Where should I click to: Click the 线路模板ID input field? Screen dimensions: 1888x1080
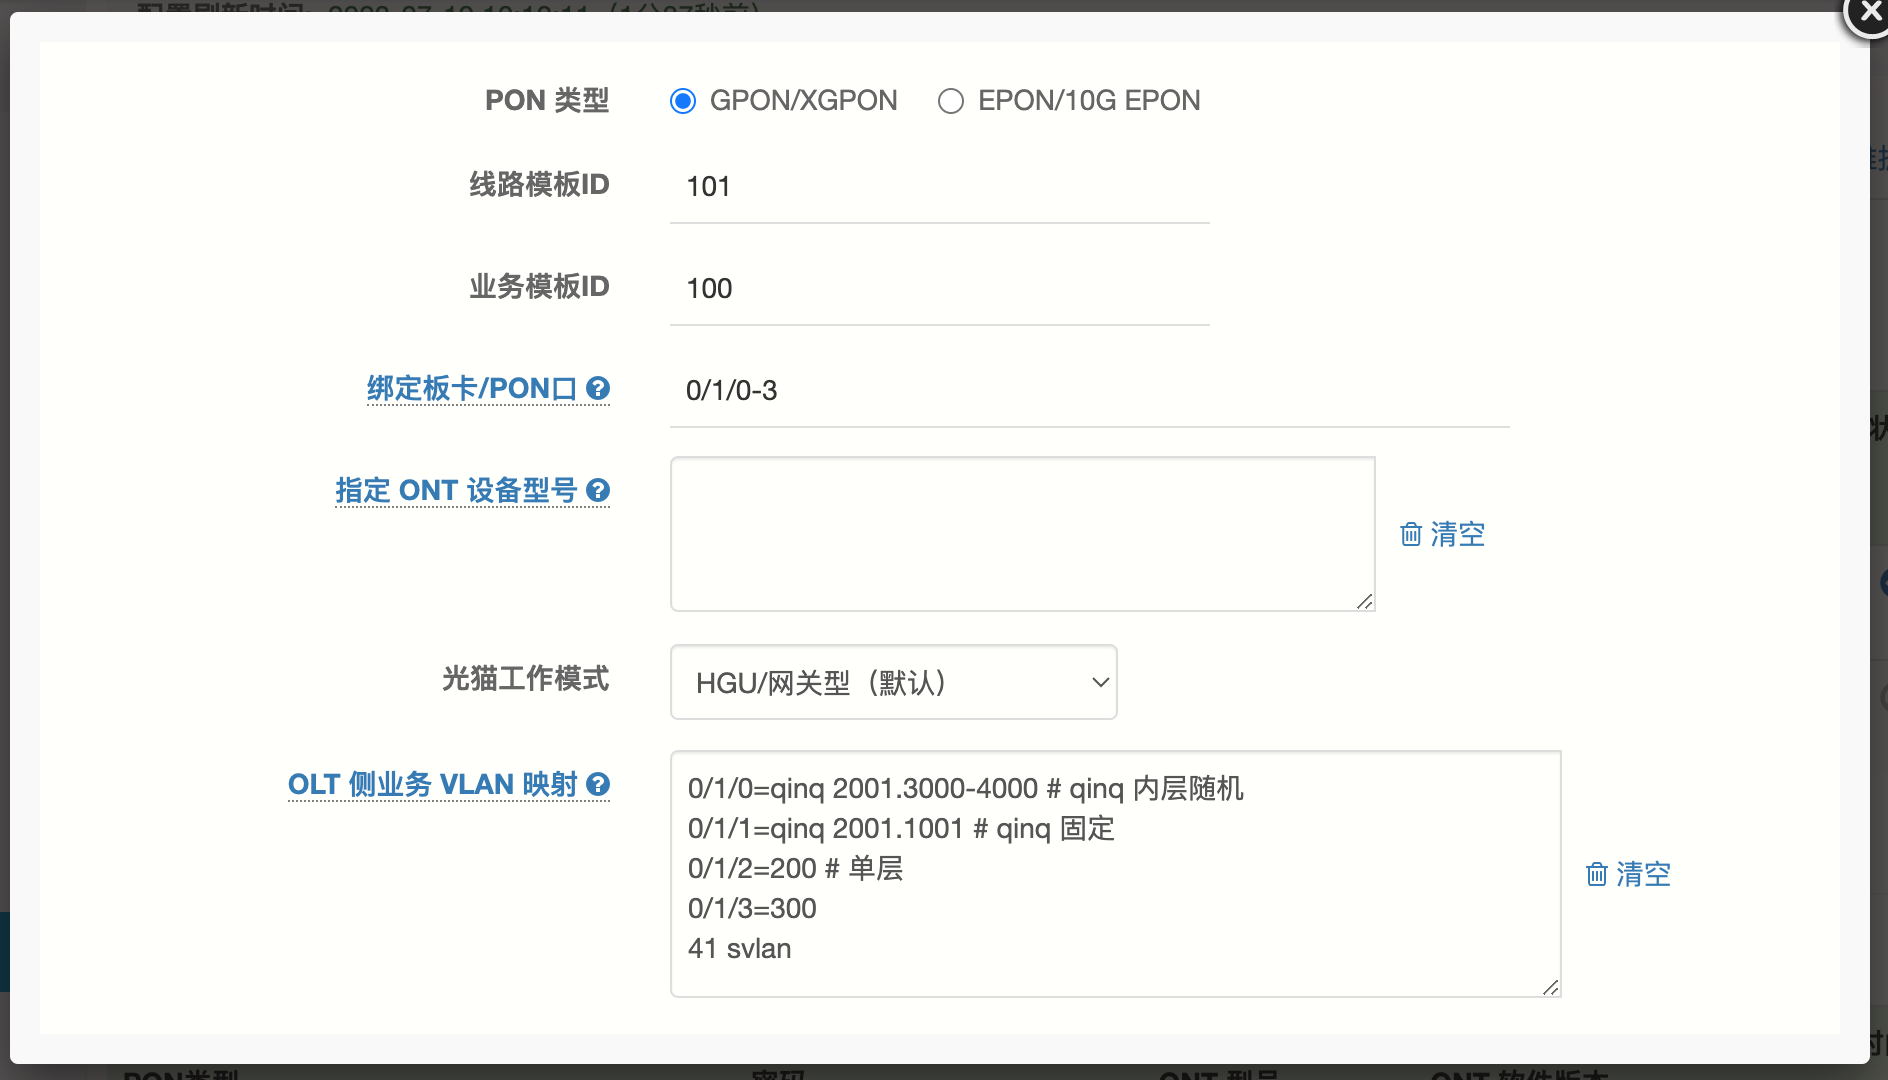click(x=939, y=187)
